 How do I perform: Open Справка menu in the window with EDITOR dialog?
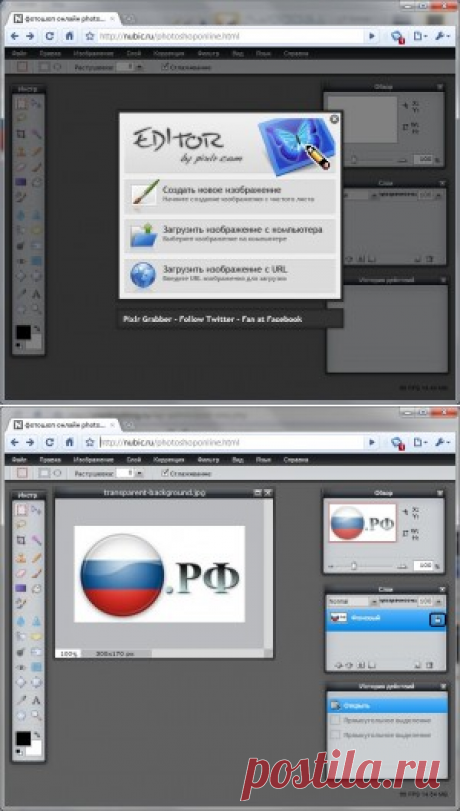pyautogui.click(x=296, y=53)
